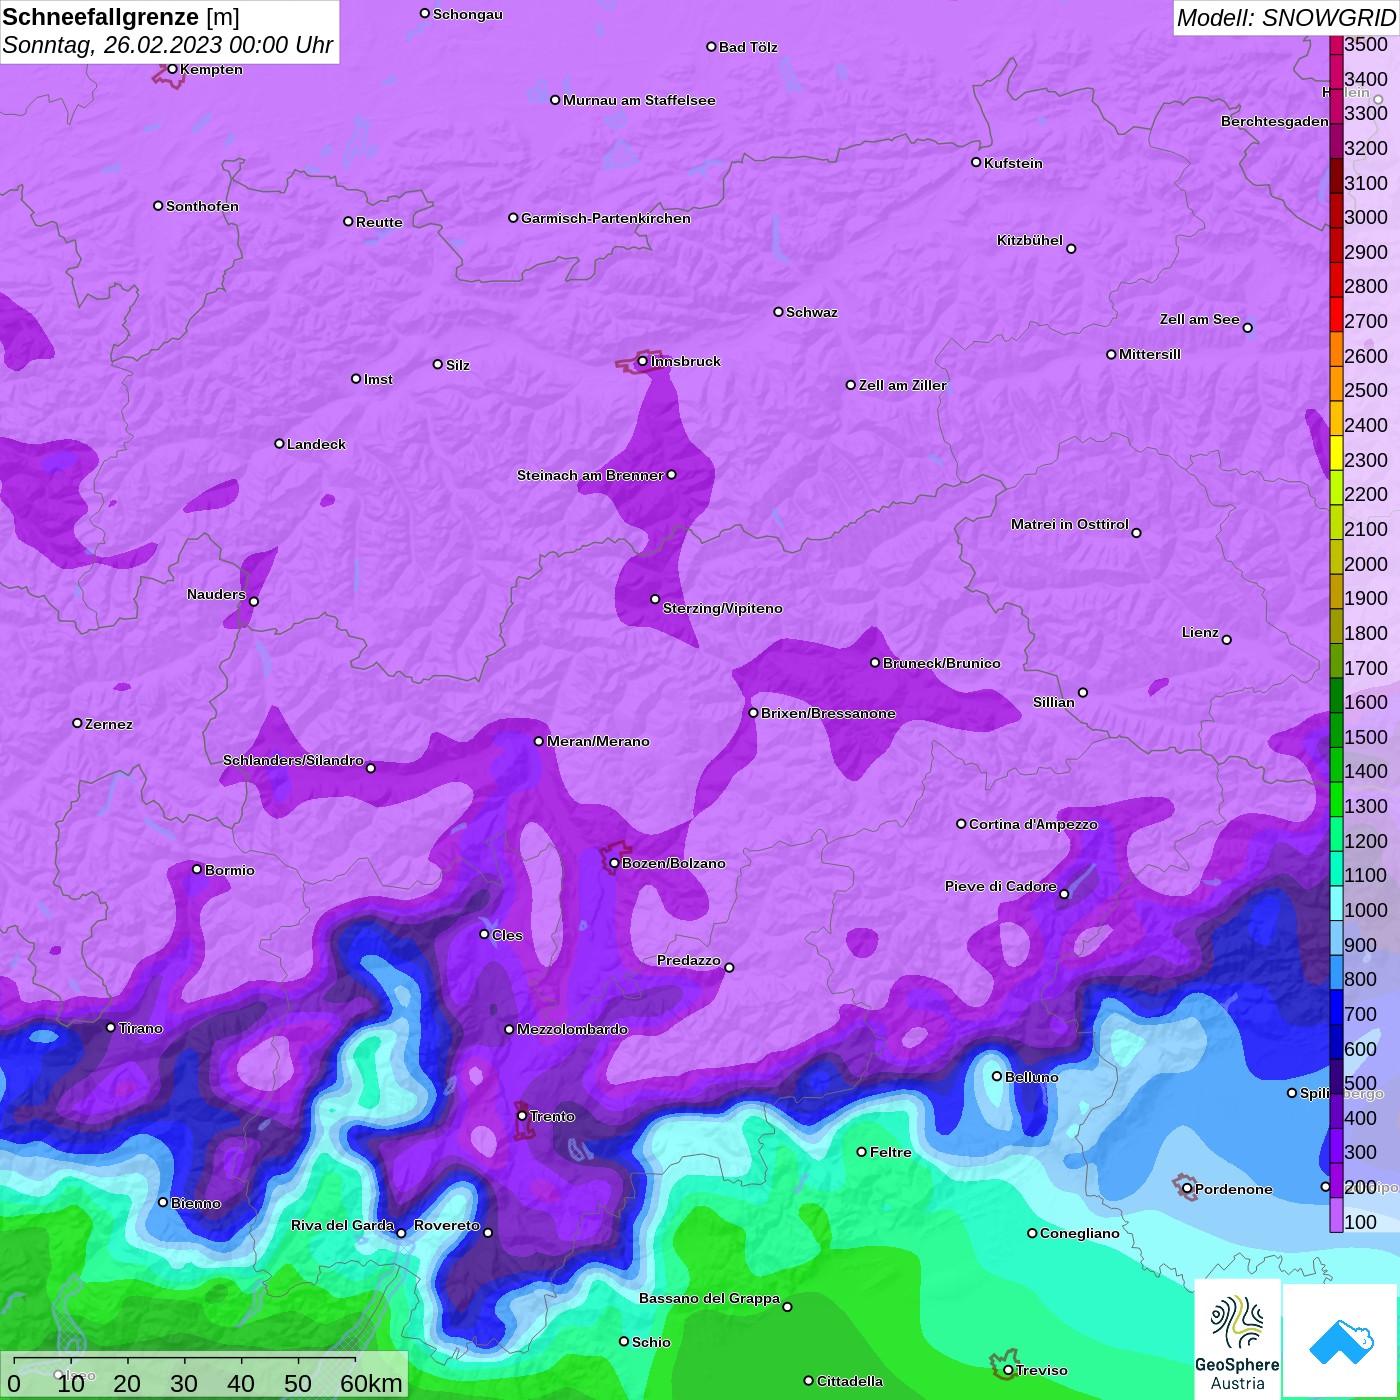Click the Kempten city marker dot
The width and height of the screenshot is (1400, 1400).
click(172, 69)
